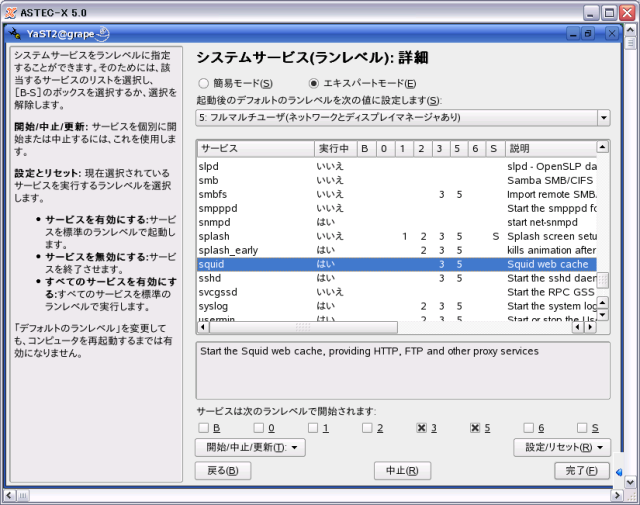The height and width of the screenshot is (505, 640).
Task: Click the Squid description text box
Action: pos(402,369)
